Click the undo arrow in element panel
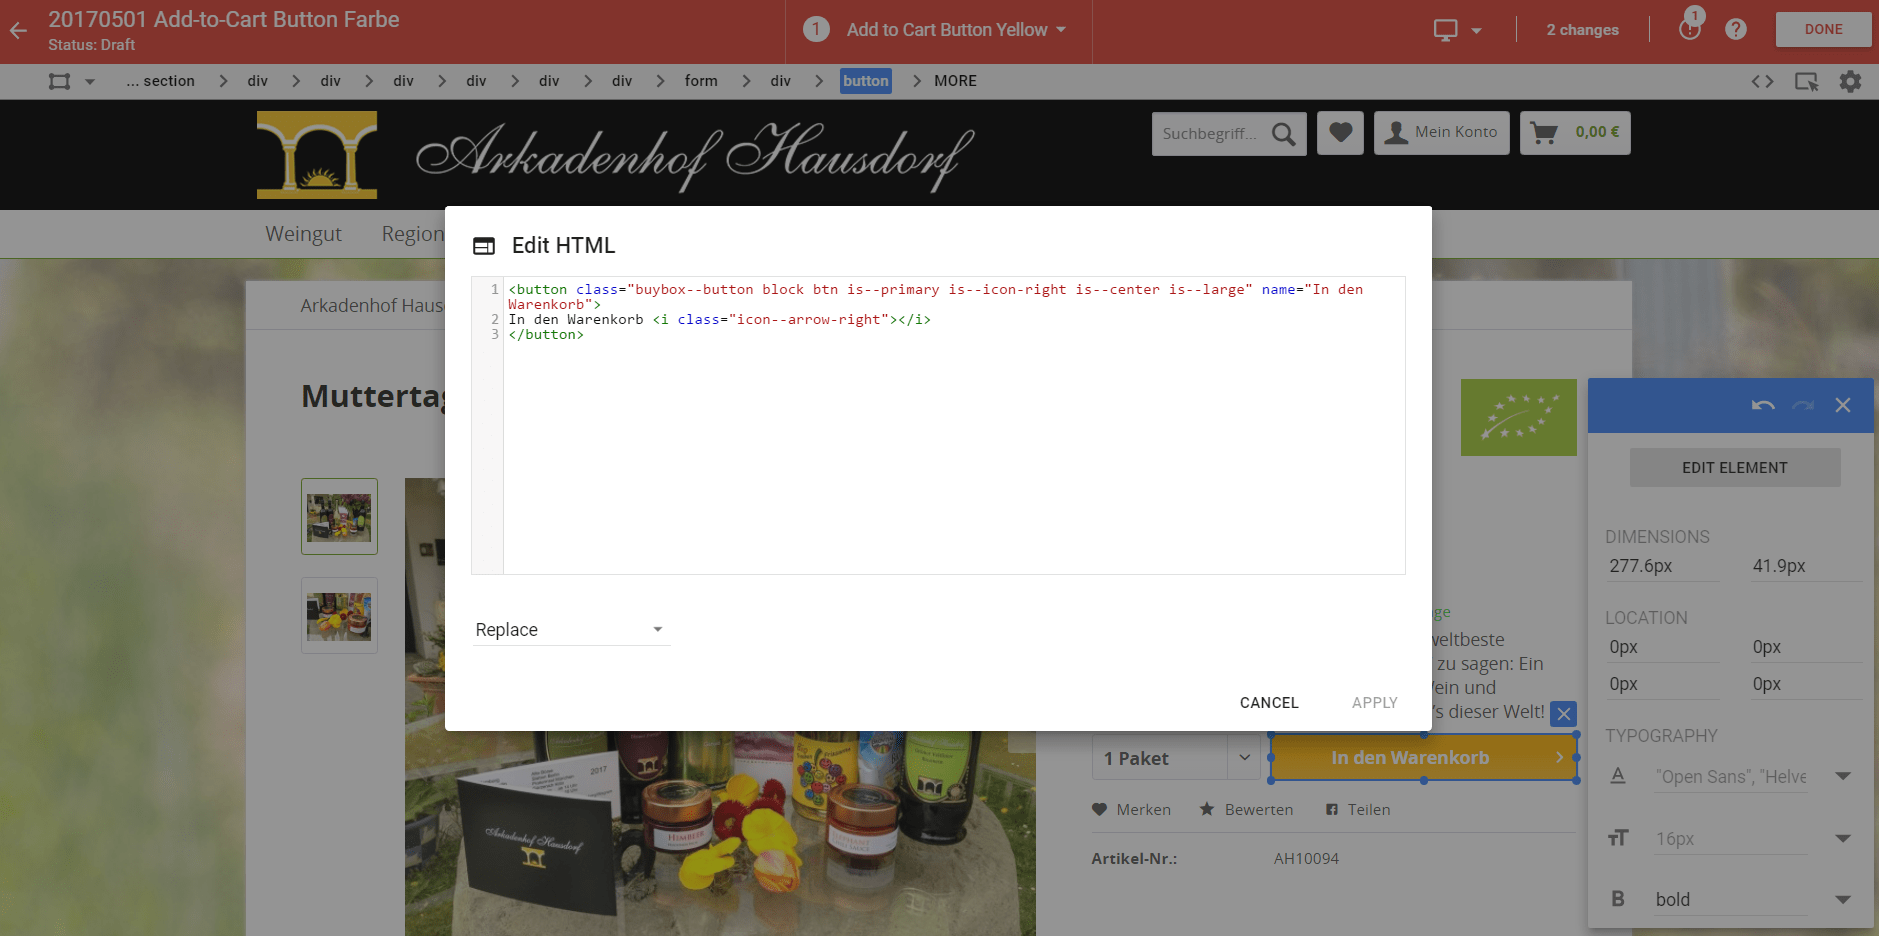1879x936 pixels. tap(1762, 405)
